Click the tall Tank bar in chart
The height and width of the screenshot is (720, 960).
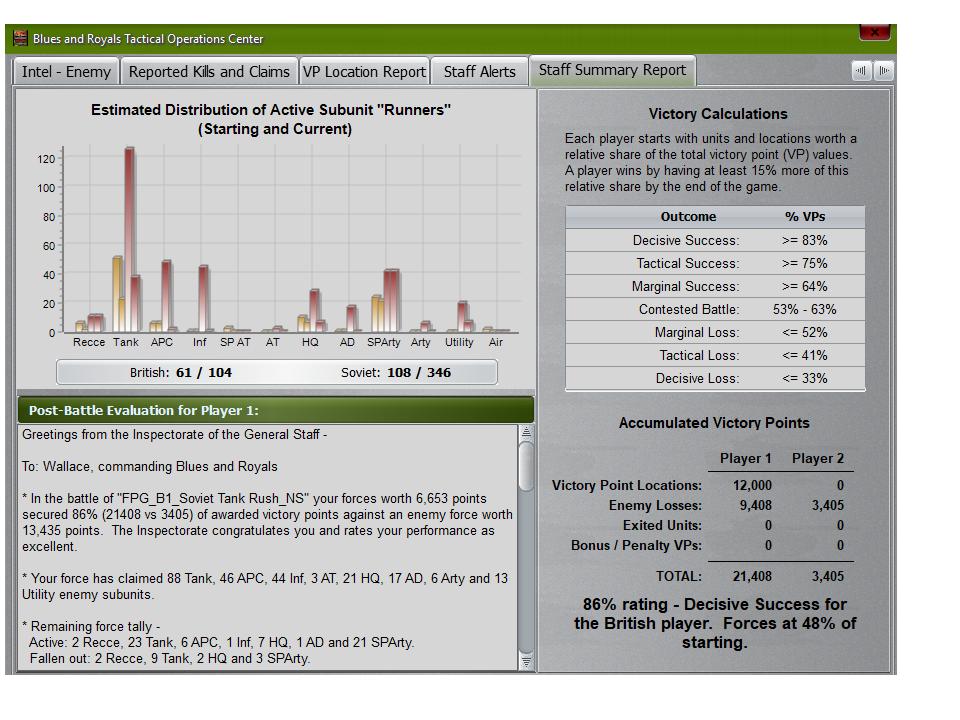click(x=130, y=239)
